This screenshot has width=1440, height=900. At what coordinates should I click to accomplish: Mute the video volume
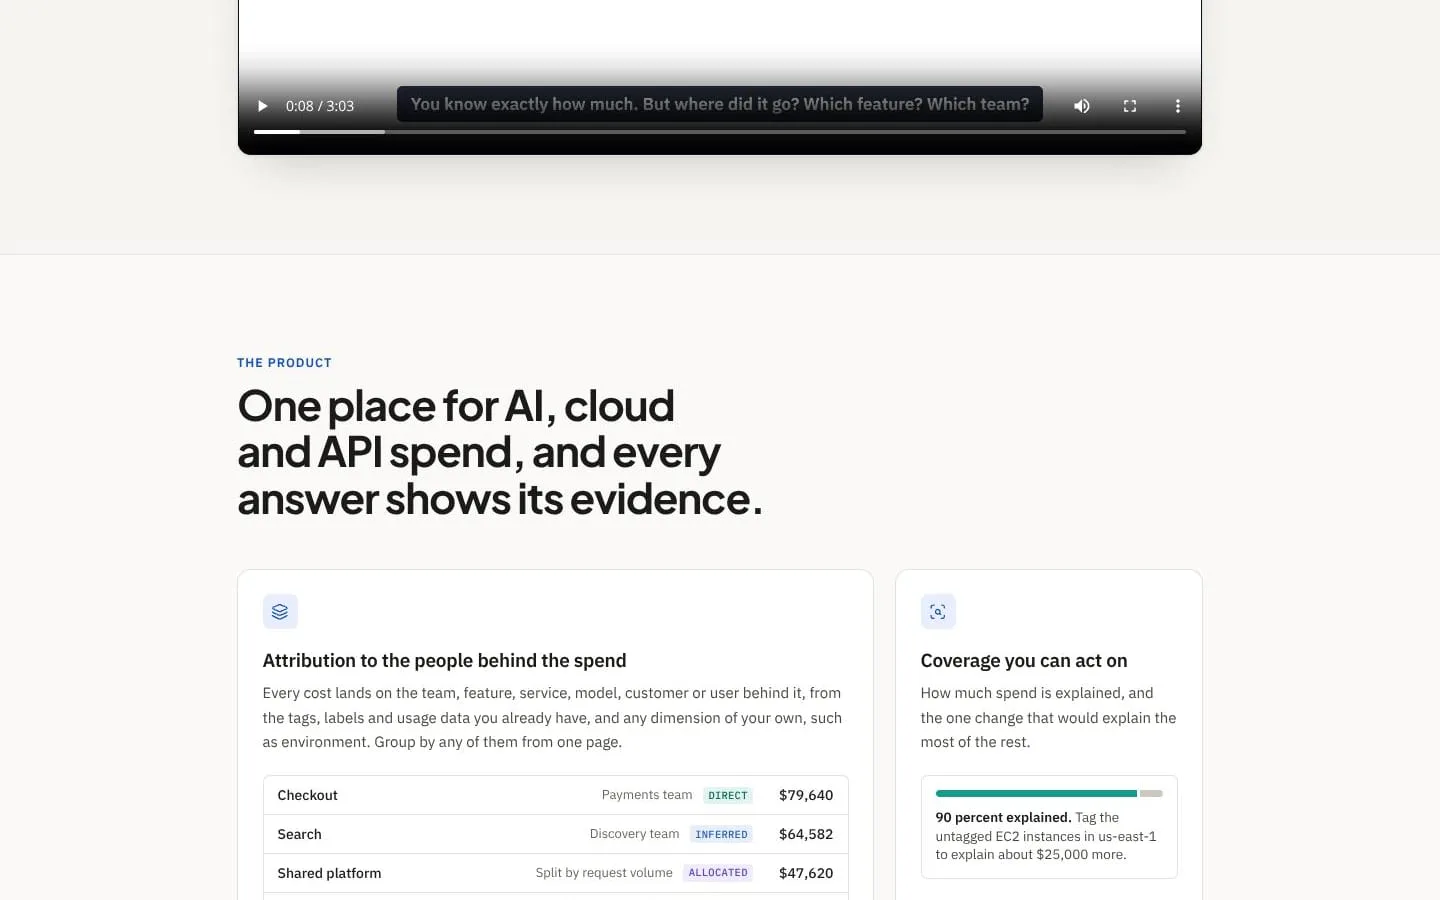(x=1082, y=106)
